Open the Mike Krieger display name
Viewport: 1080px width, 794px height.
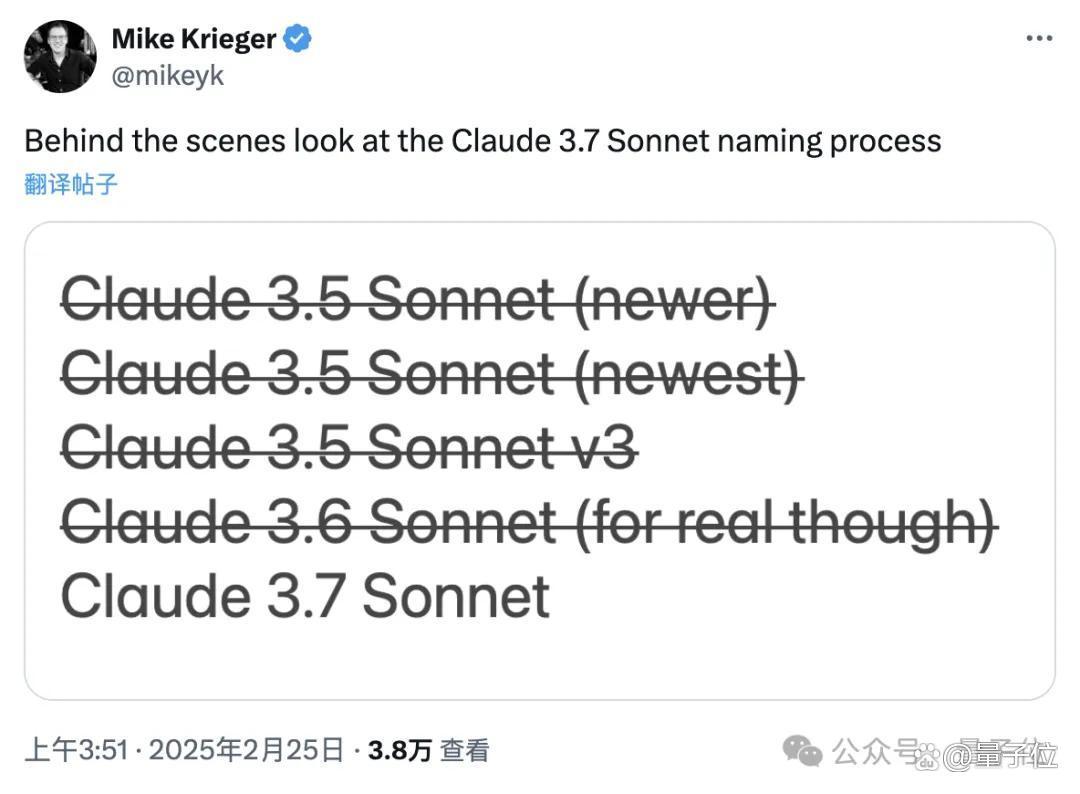point(193,40)
